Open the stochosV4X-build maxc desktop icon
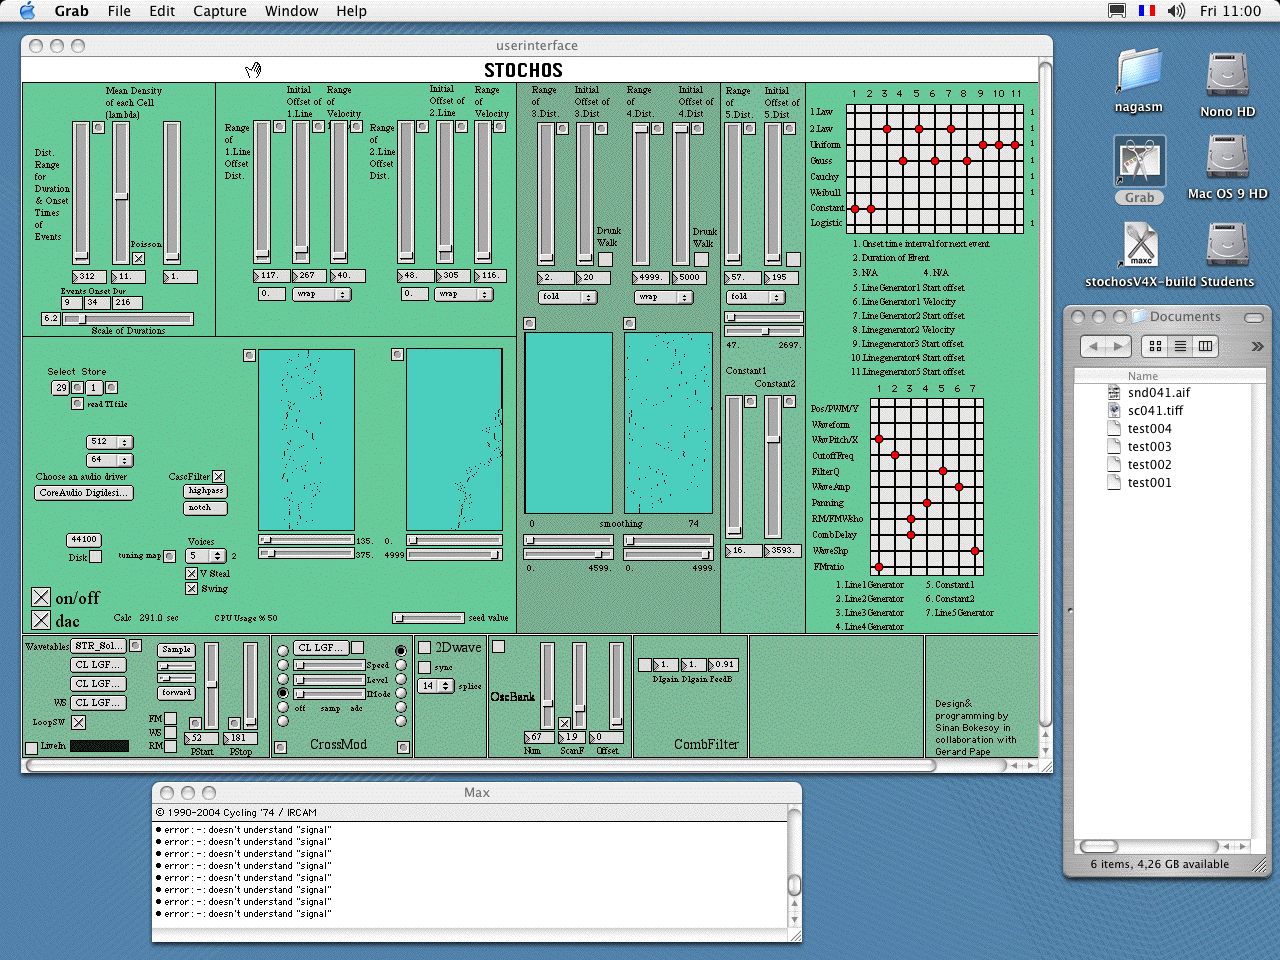 1140,245
